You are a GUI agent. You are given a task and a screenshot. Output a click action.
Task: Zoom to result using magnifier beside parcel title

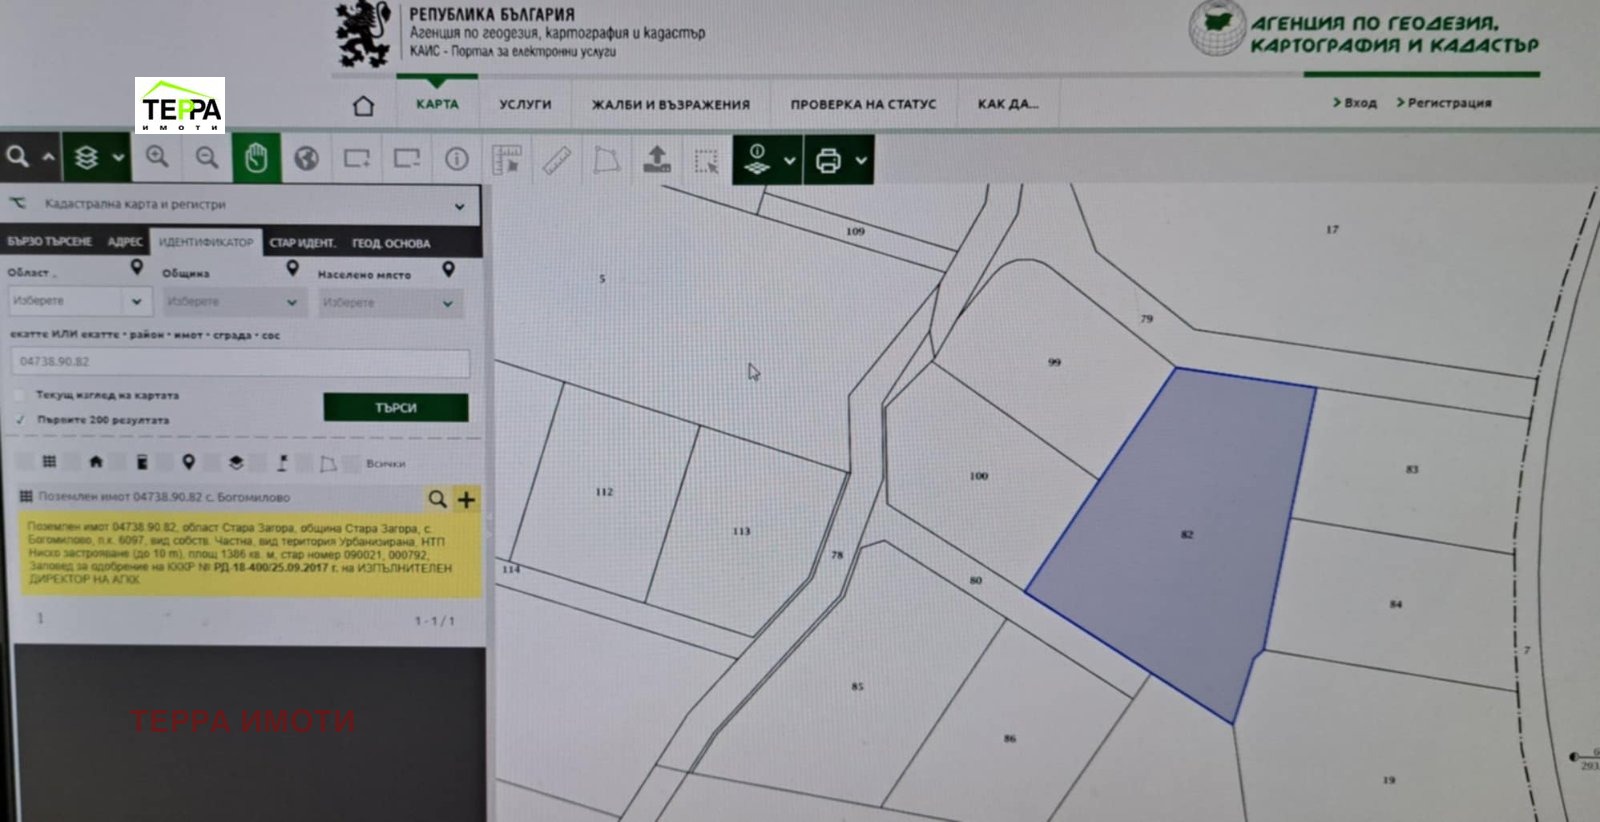(x=437, y=498)
